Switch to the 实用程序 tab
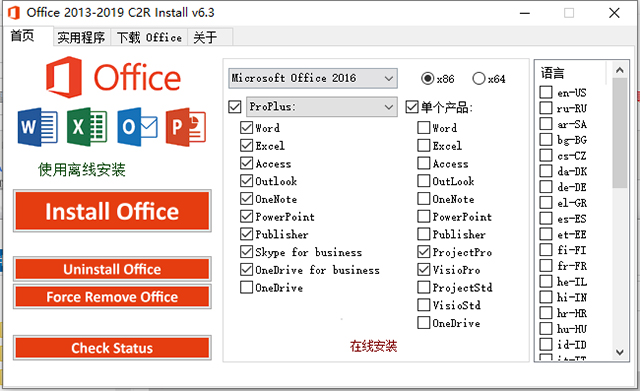Image resolution: width=640 pixels, height=391 pixels. (x=81, y=38)
